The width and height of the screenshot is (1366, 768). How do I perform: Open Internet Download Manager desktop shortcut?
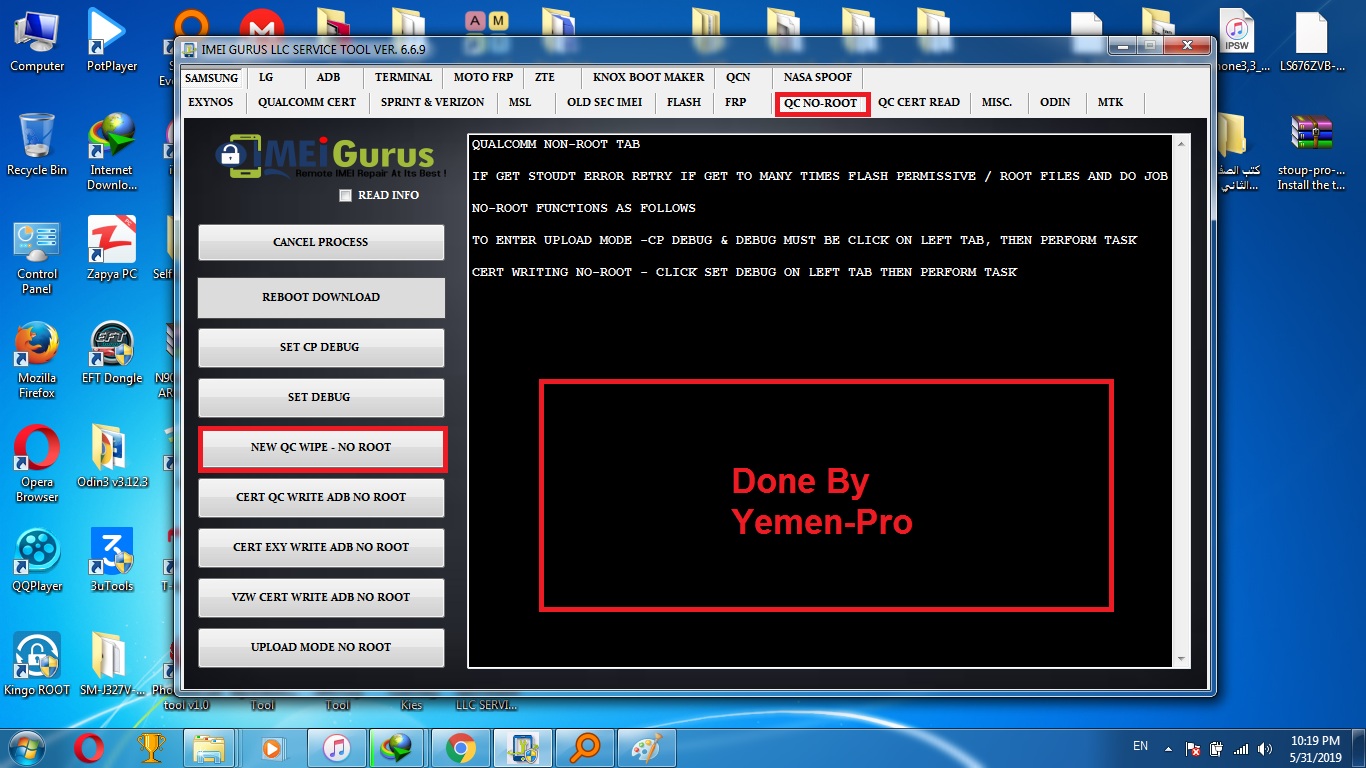click(112, 153)
